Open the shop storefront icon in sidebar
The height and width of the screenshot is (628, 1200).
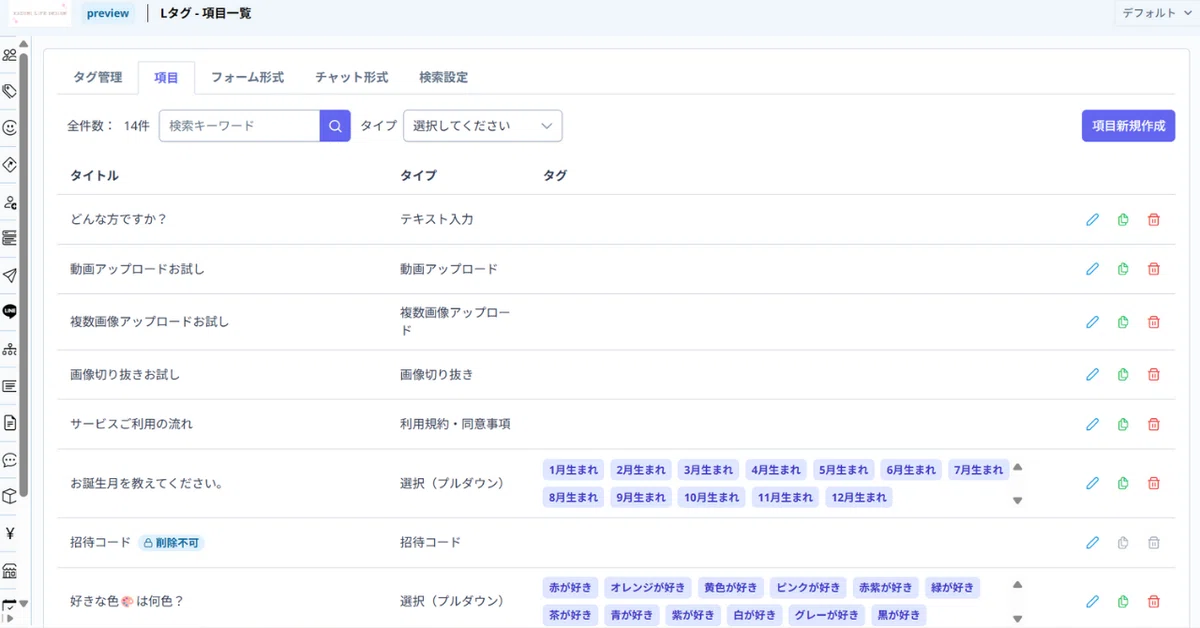click(x=10, y=571)
